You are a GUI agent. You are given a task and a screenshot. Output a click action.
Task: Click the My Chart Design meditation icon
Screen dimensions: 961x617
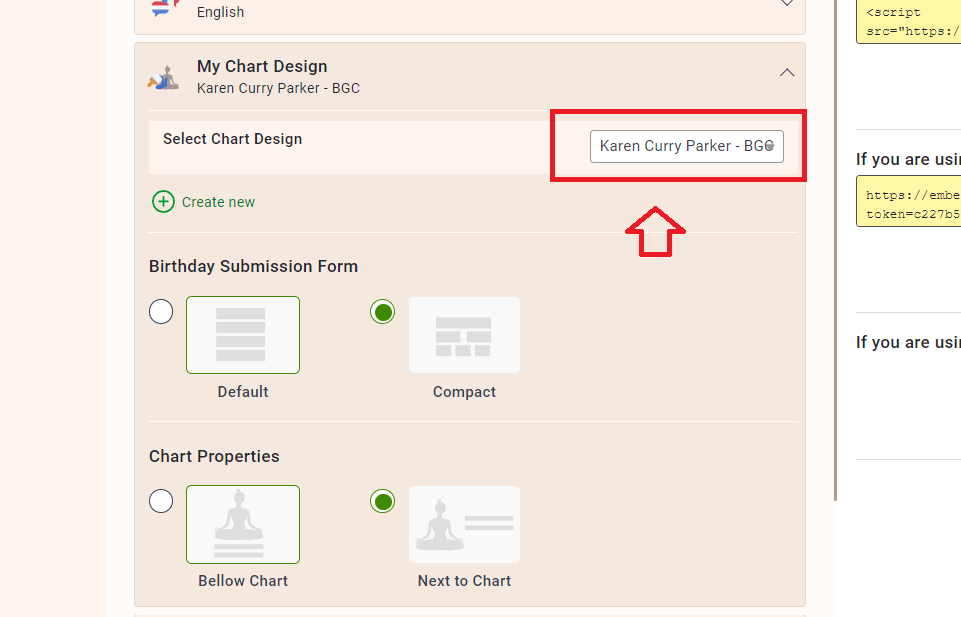(x=163, y=78)
